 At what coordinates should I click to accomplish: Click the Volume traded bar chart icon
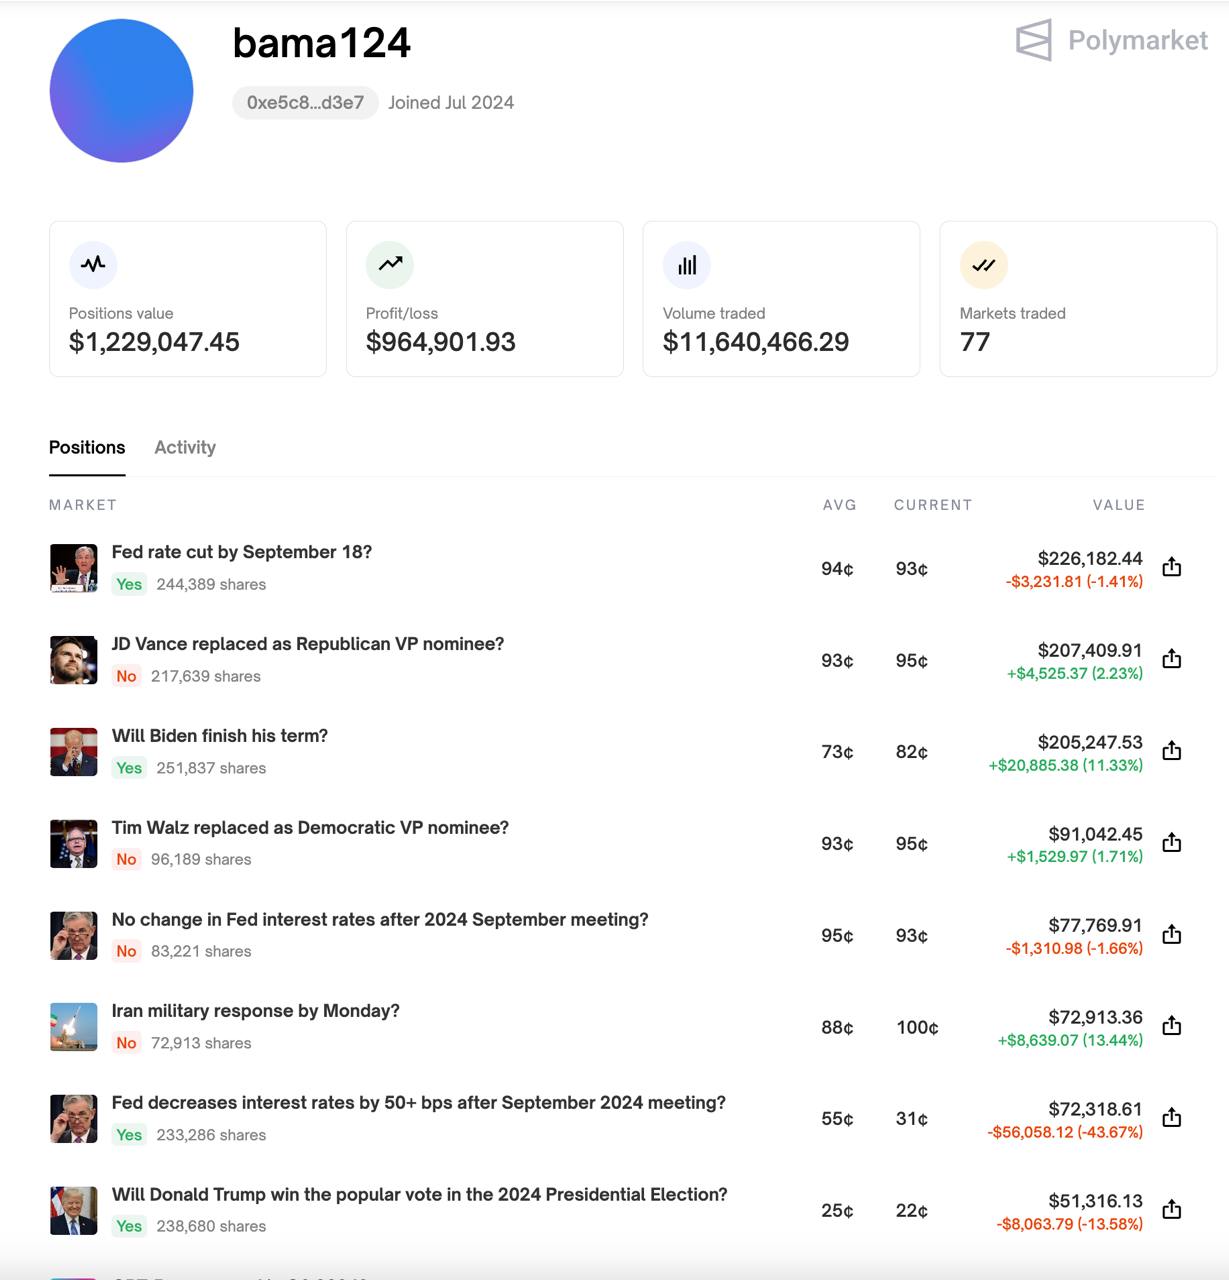tap(687, 264)
